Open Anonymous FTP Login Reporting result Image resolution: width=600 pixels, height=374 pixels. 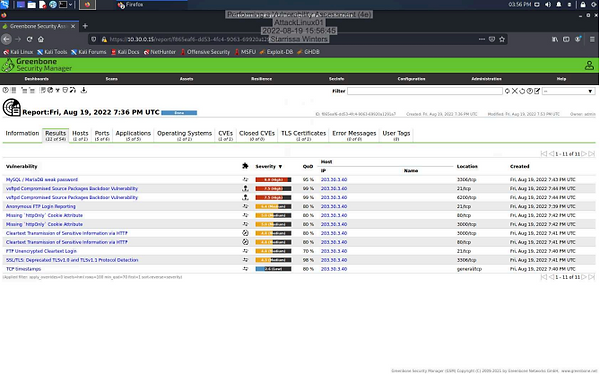[41, 206]
